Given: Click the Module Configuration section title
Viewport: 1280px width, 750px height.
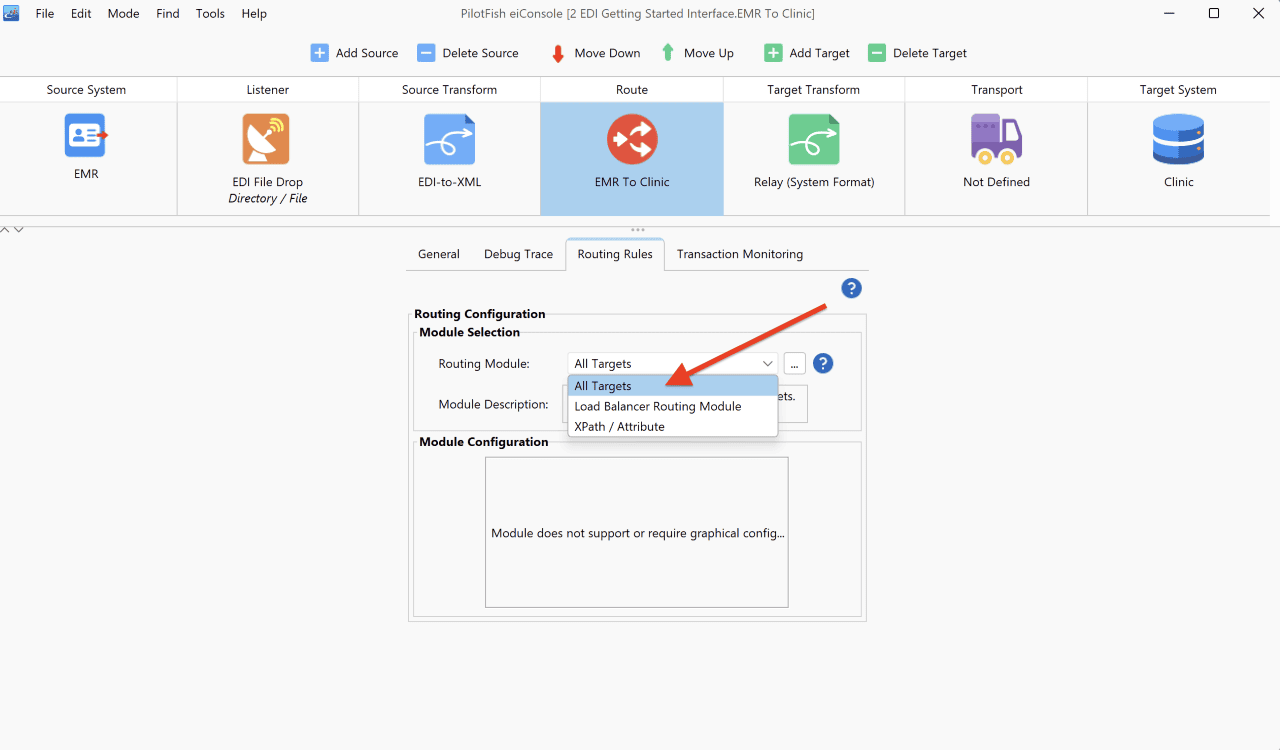Looking at the screenshot, I should [484, 442].
